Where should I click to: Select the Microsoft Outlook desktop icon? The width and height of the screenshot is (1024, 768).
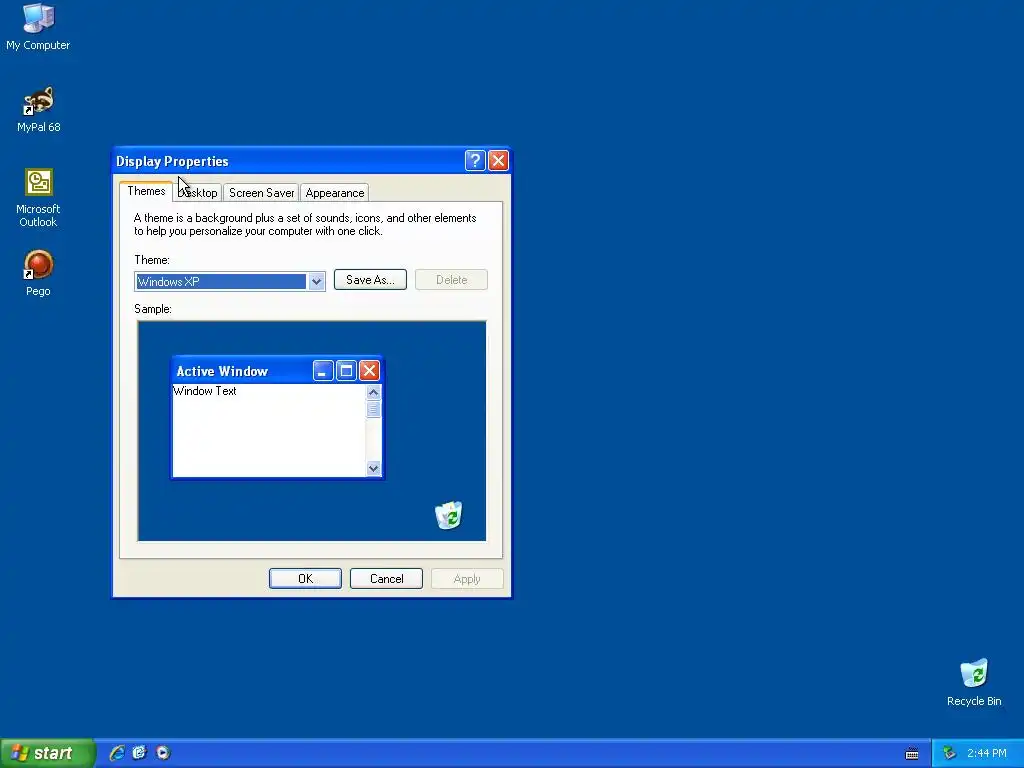click(x=38, y=198)
